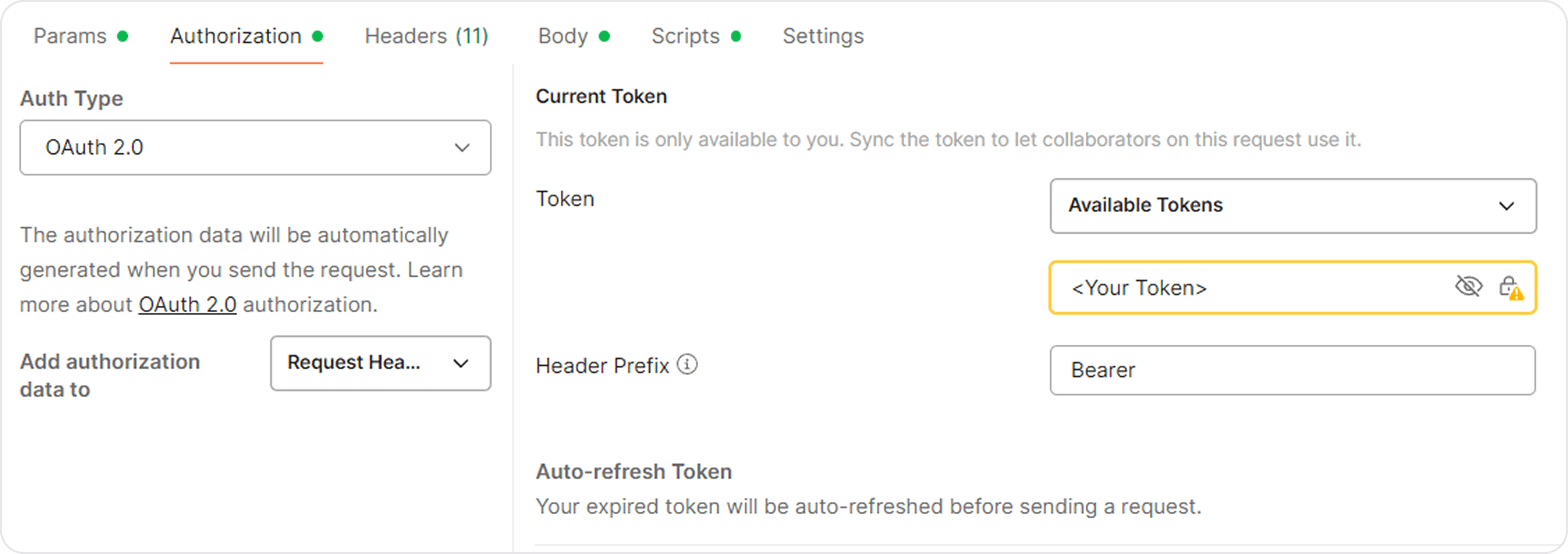The image size is (1568, 554).
Task: Open the Settings tab
Action: point(823,36)
